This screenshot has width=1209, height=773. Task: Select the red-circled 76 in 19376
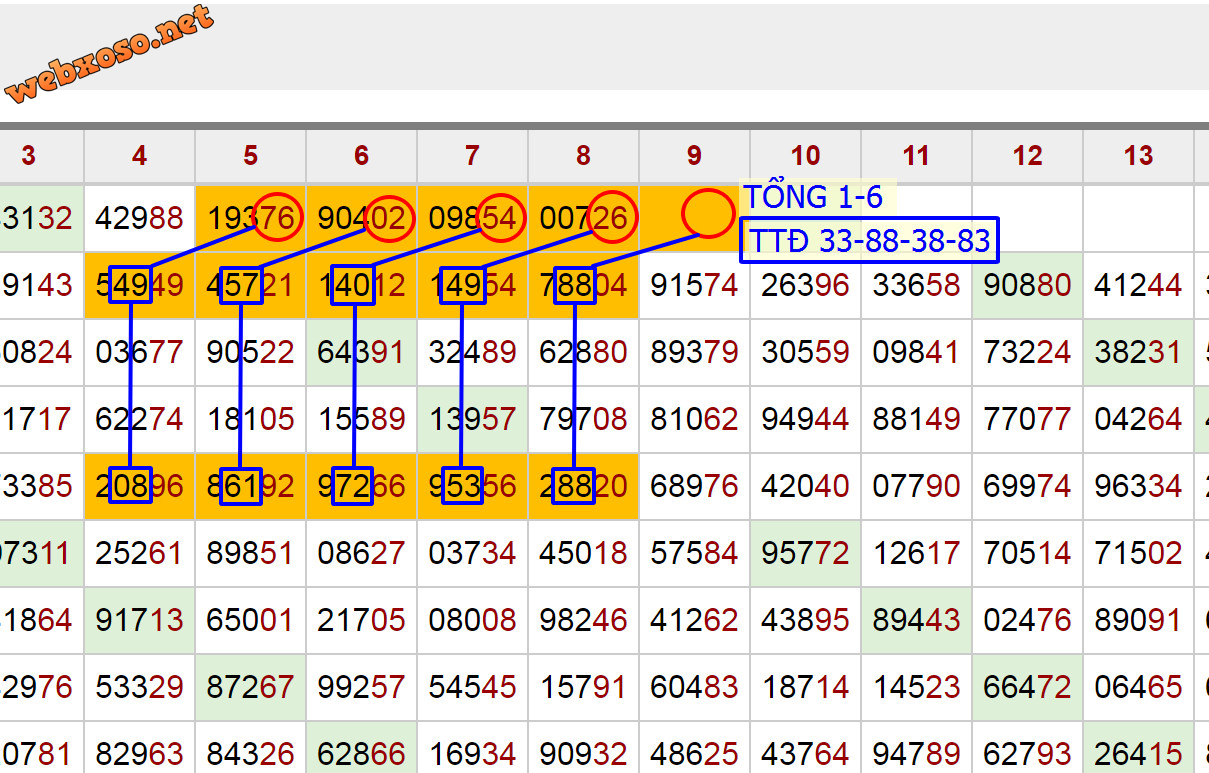coord(277,217)
